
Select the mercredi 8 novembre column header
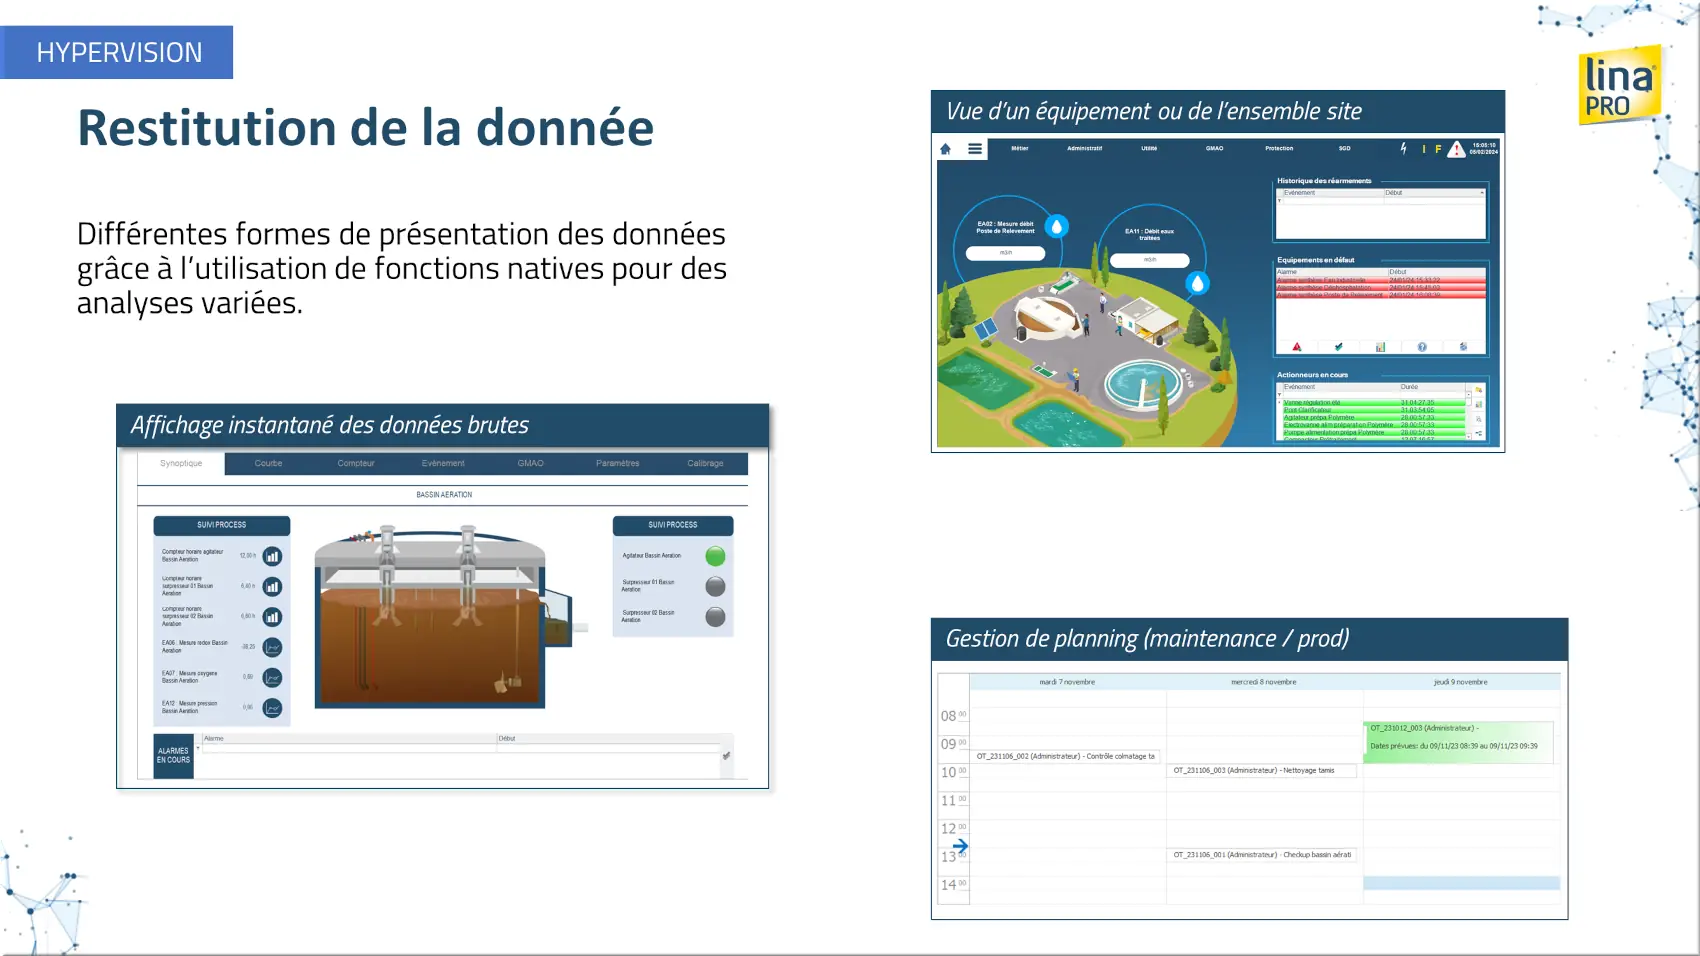pyautogui.click(x=1264, y=682)
